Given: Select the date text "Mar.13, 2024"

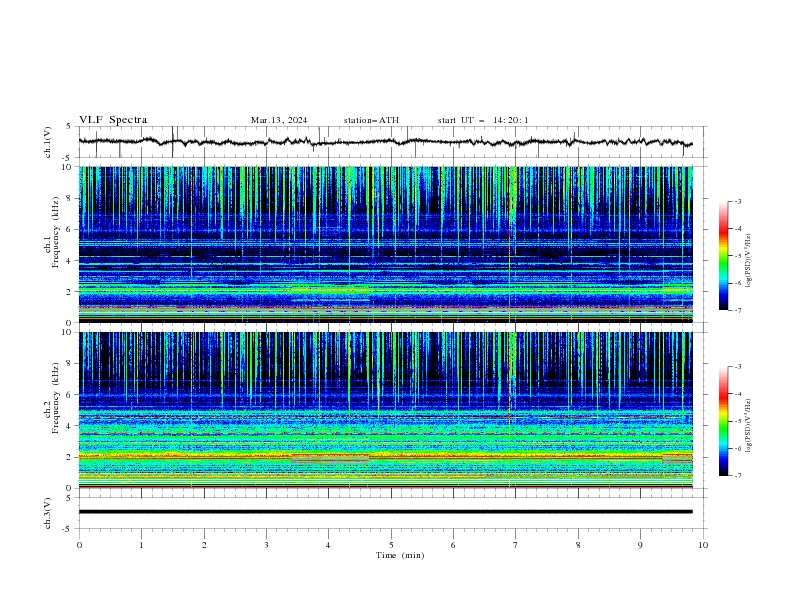Looking at the screenshot, I should [x=279, y=120].
